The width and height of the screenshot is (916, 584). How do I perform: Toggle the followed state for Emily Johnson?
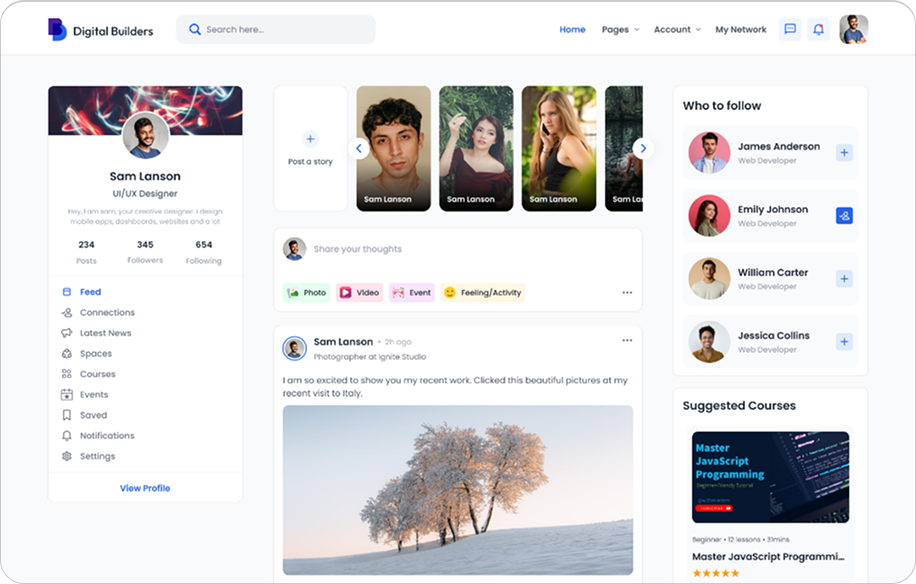[844, 215]
